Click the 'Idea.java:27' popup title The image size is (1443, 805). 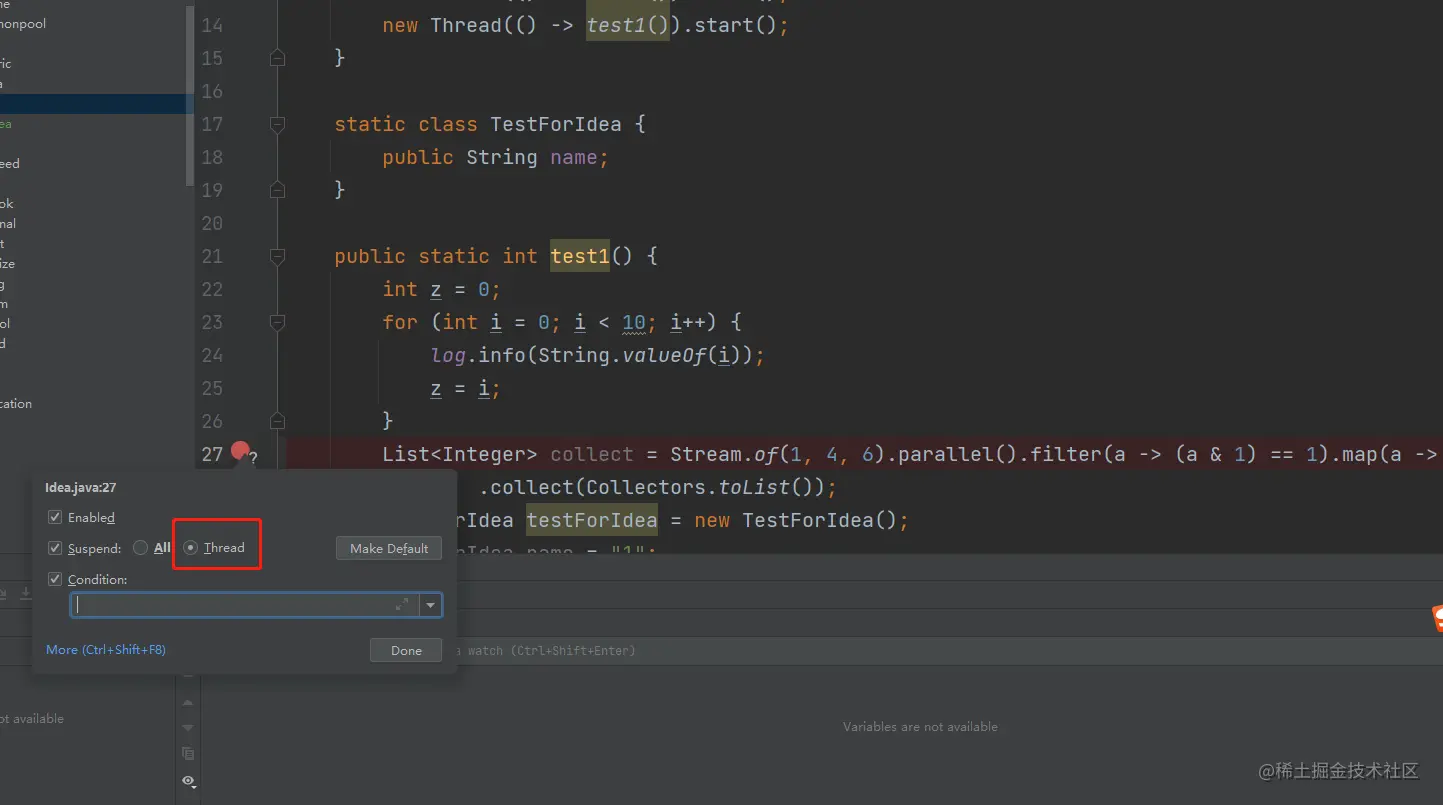pos(83,488)
